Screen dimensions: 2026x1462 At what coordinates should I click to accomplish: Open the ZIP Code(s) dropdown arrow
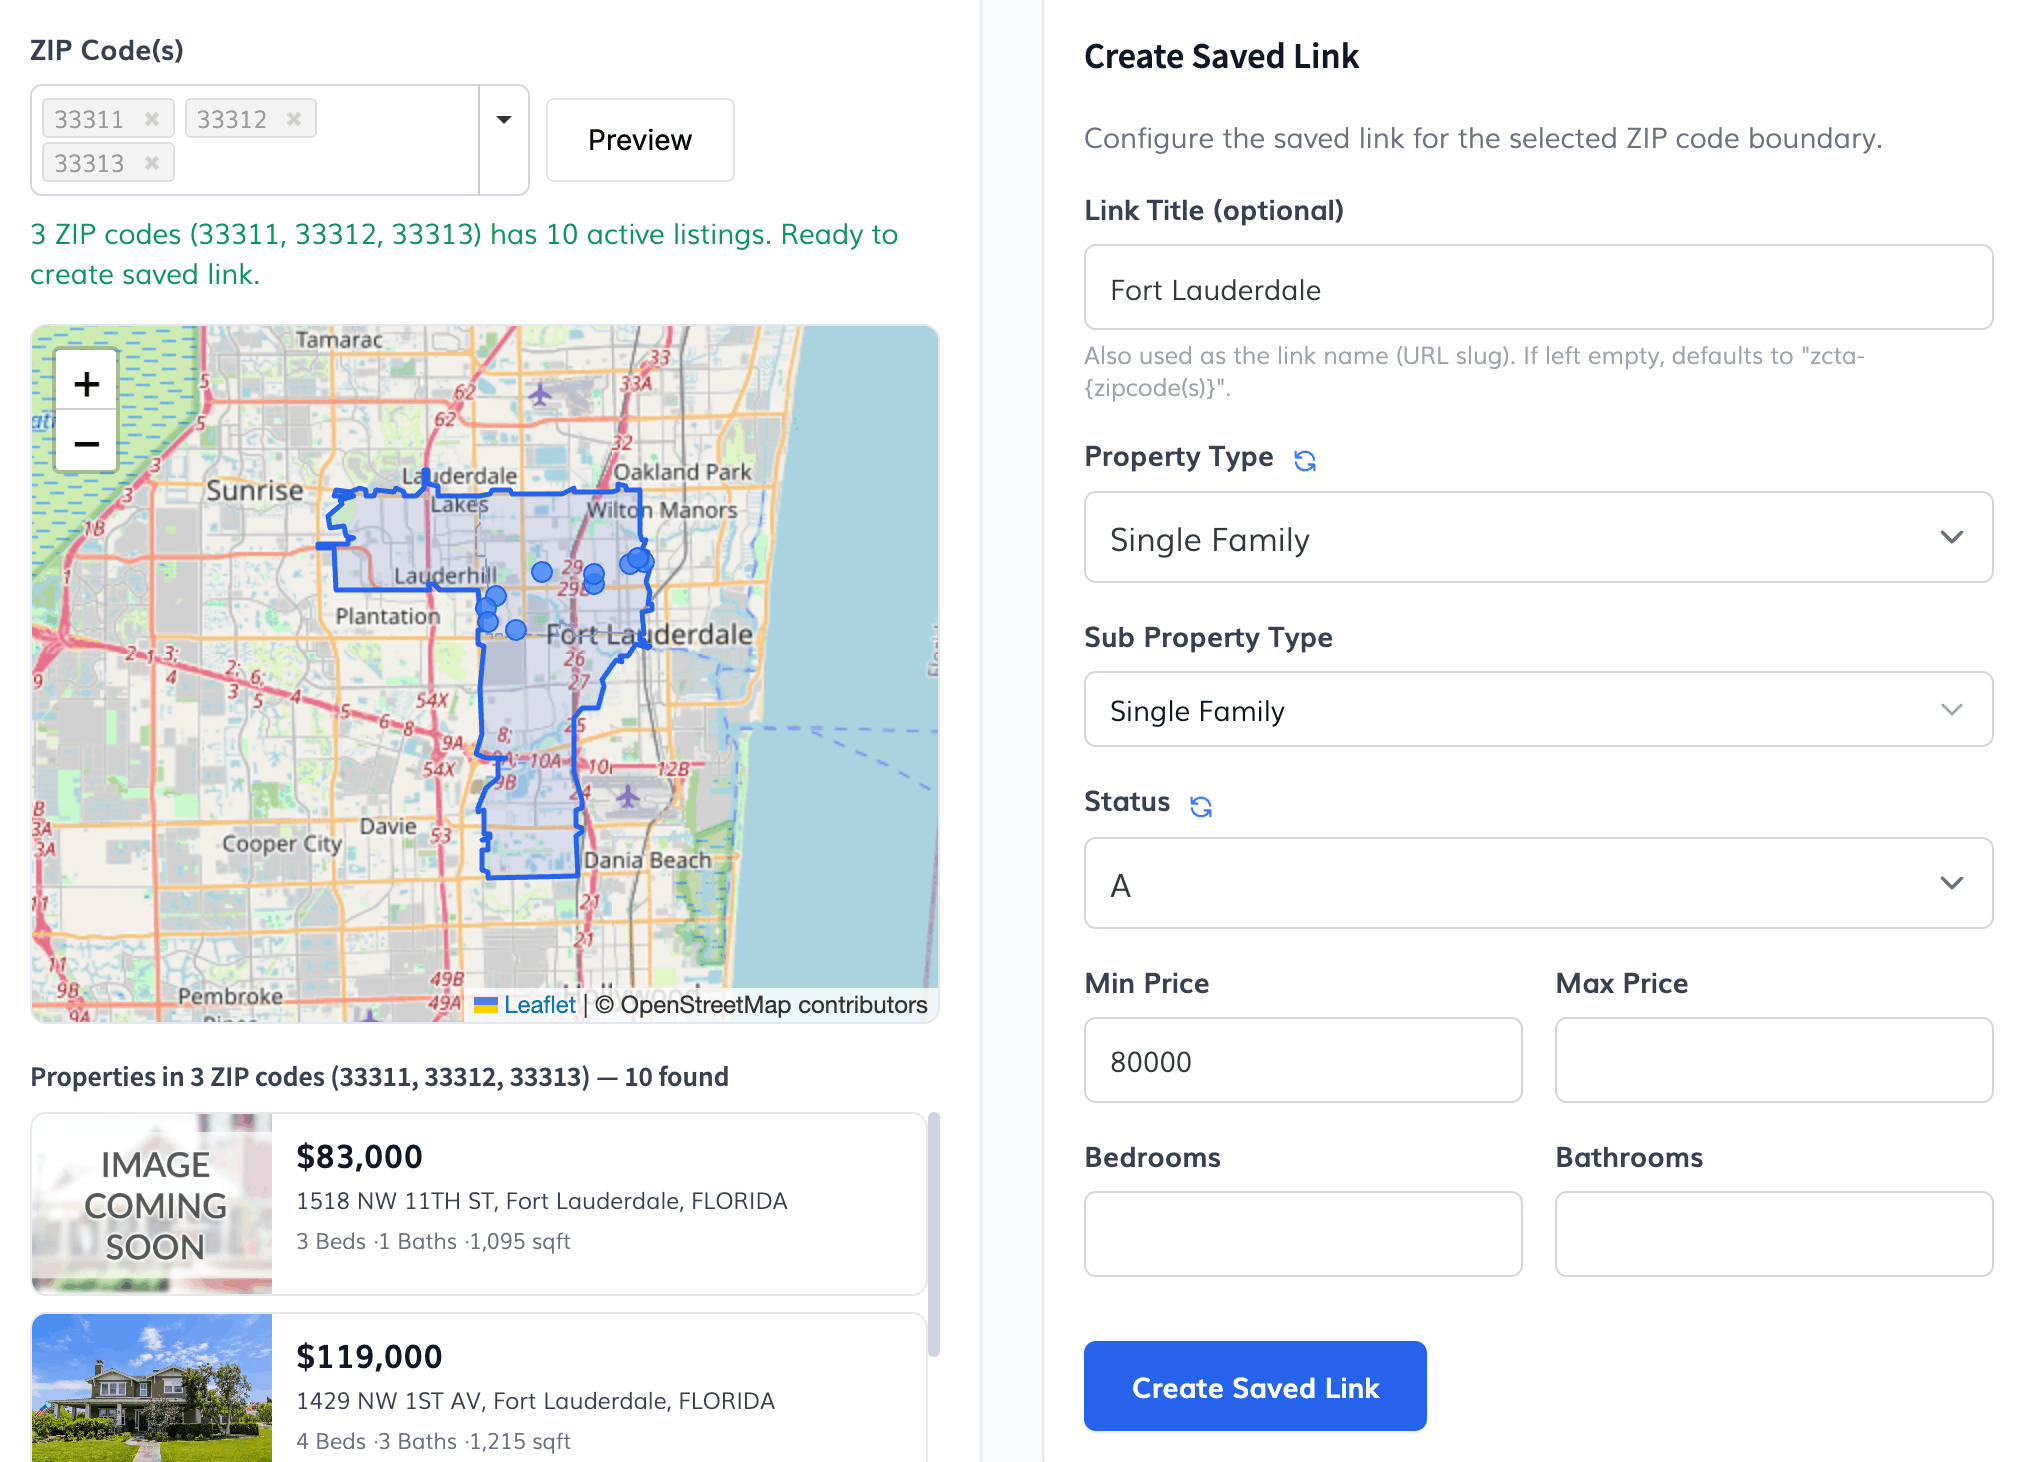click(504, 120)
